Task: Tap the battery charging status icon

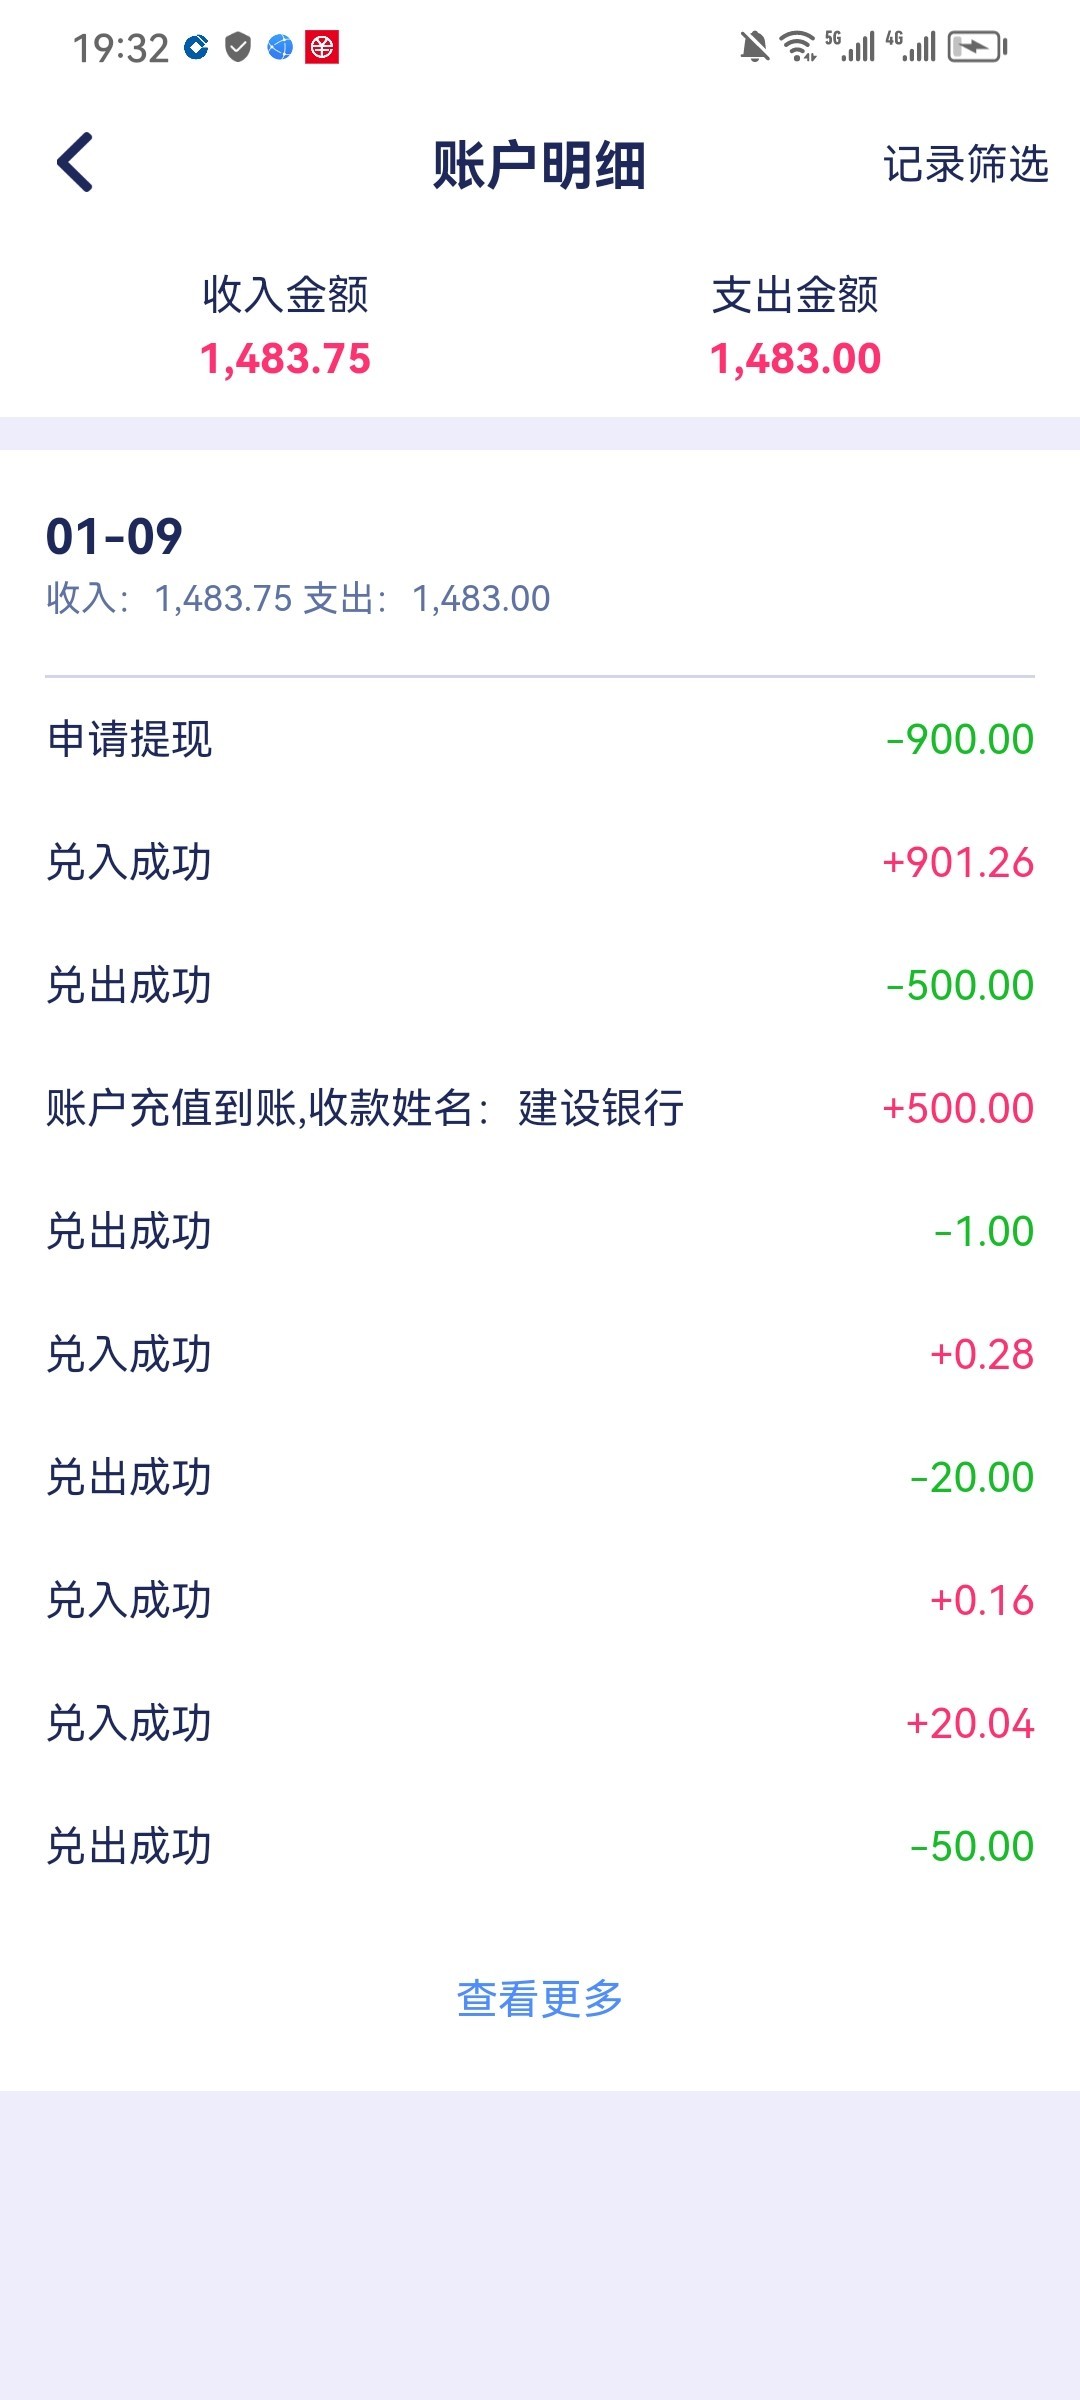Action: (977, 47)
